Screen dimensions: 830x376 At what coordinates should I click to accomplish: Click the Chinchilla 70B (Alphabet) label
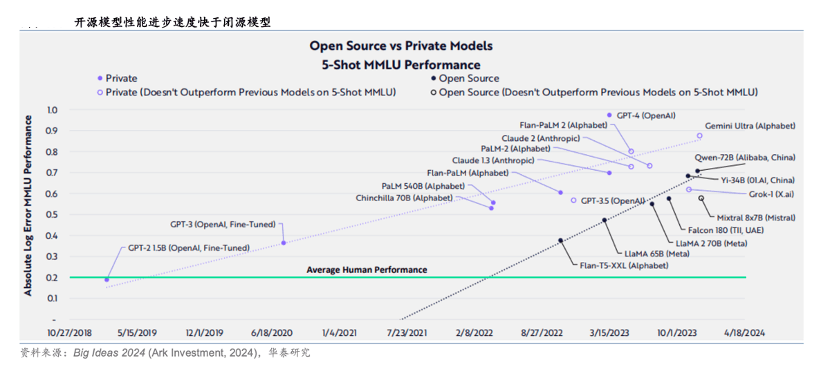click(404, 198)
